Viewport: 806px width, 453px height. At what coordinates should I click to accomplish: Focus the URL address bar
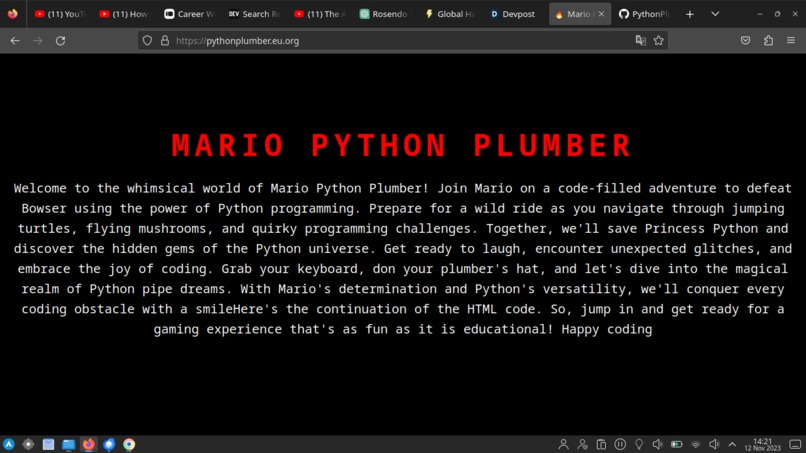(x=401, y=41)
